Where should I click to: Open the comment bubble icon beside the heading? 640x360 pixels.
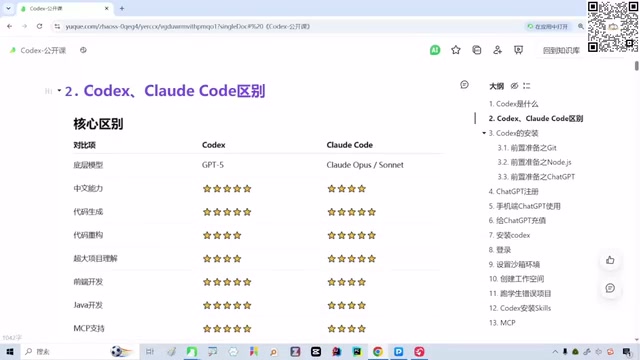click(x=464, y=84)
